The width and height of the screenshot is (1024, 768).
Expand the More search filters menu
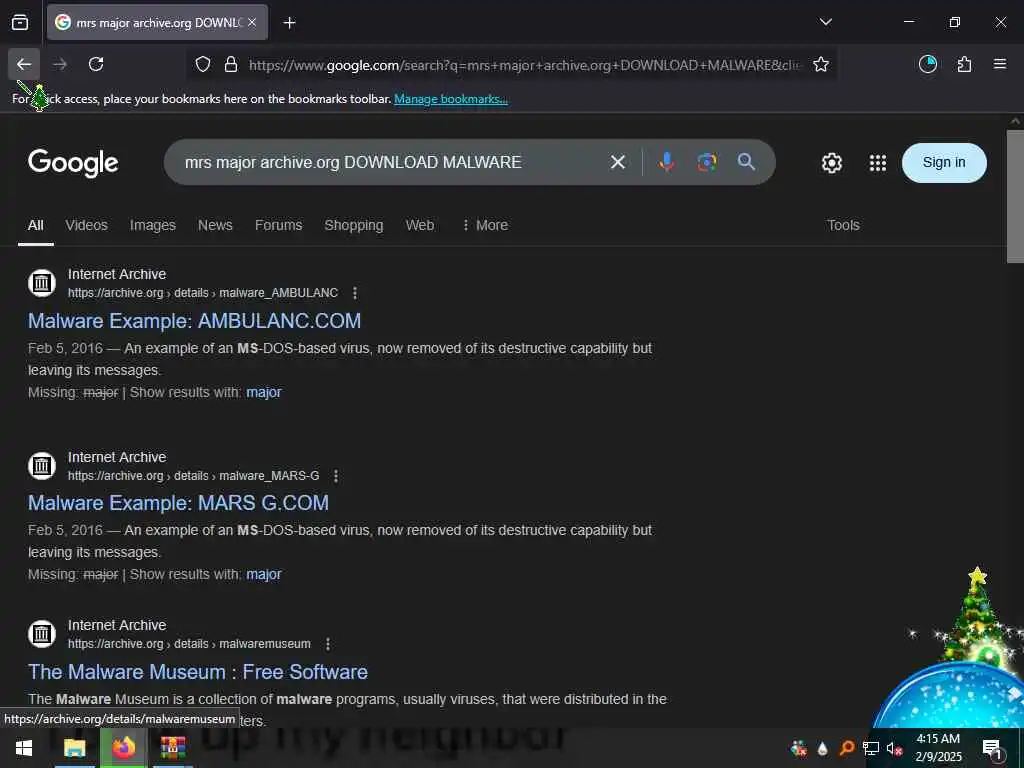pos(485,225)
